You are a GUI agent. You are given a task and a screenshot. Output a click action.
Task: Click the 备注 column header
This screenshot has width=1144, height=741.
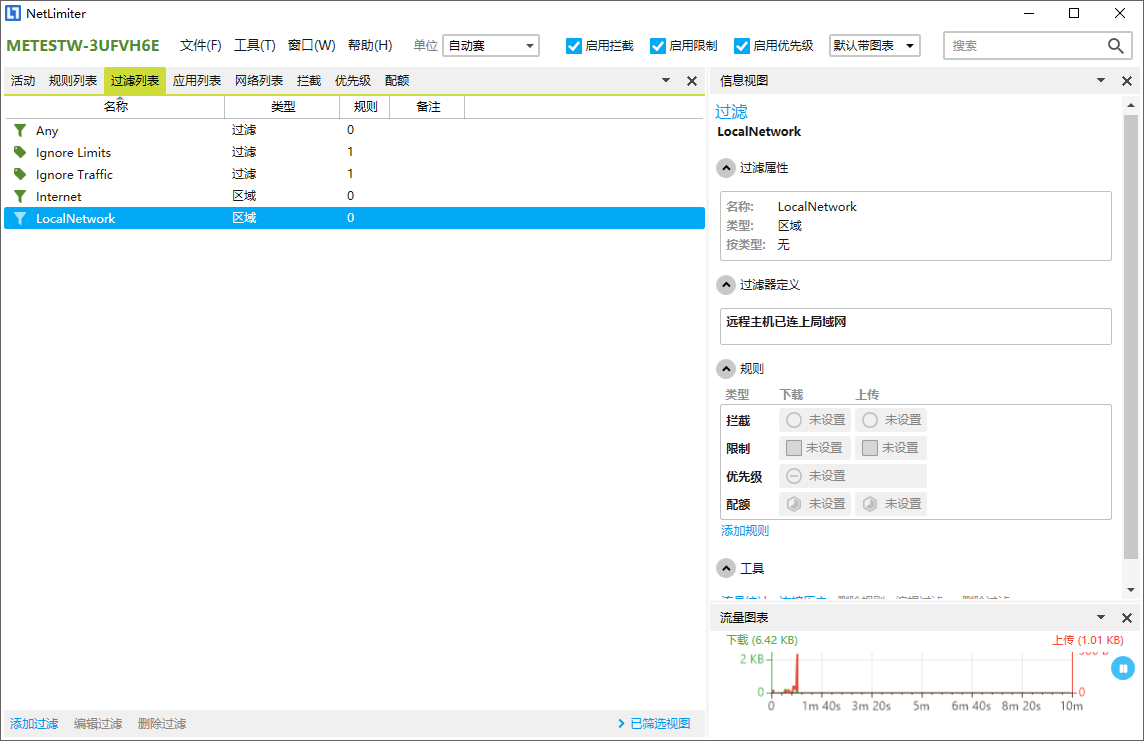428,107
